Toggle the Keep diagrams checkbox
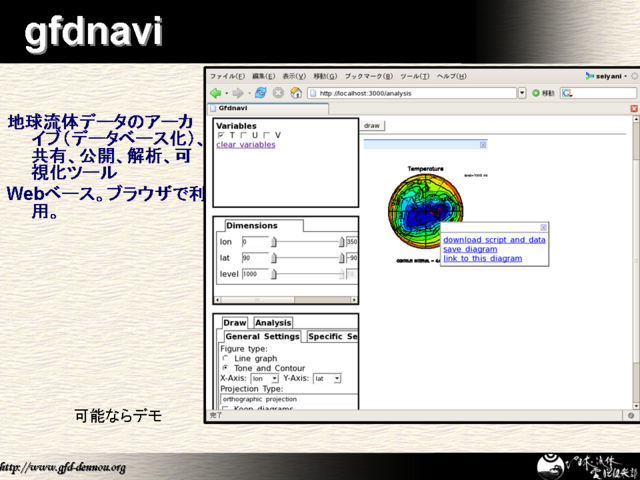 pyautogui.click(x=225, y=408)
